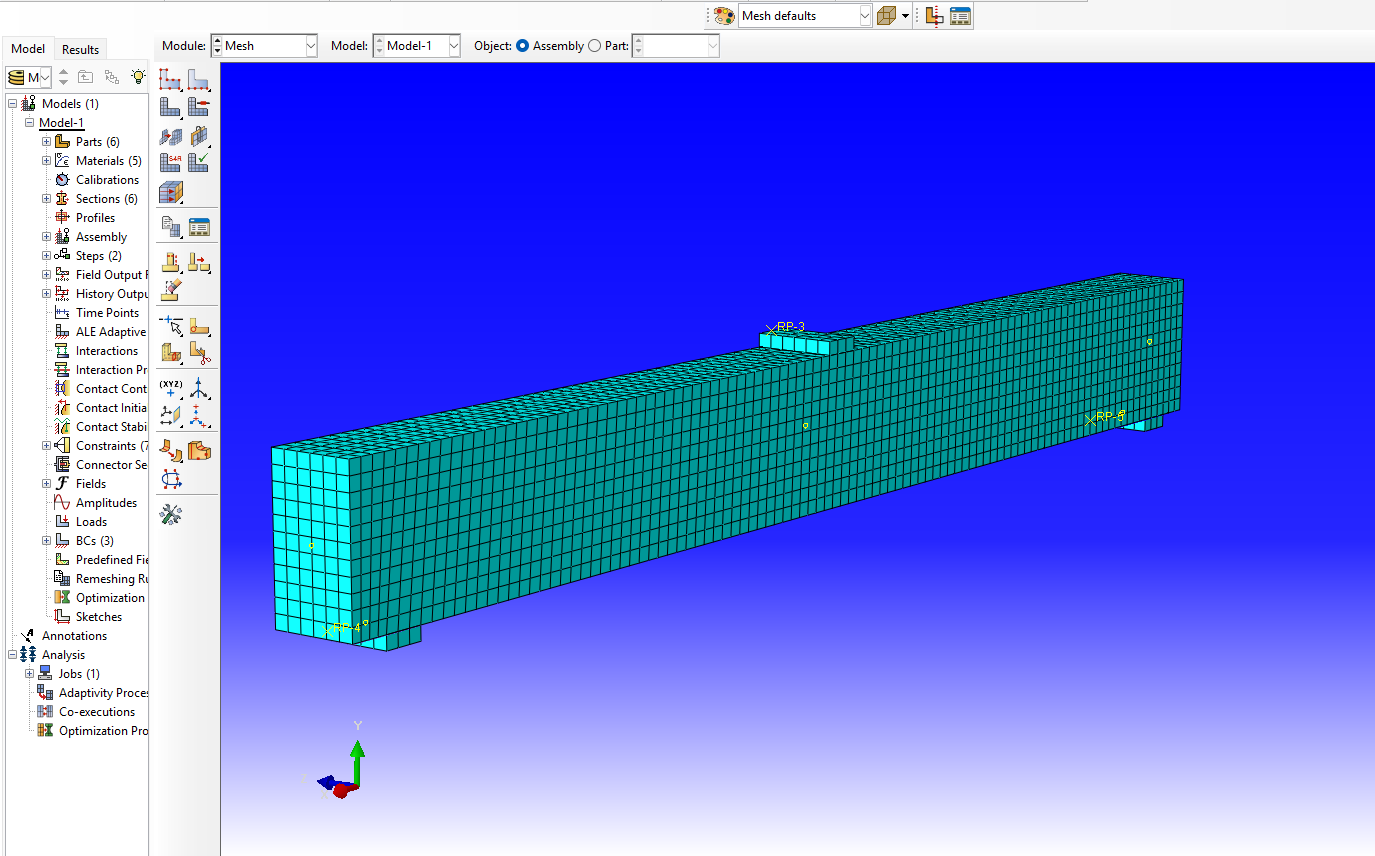Select Calibrations in the model tree
This screenshot has width=1375, height=856.
[x=107, y=180]
